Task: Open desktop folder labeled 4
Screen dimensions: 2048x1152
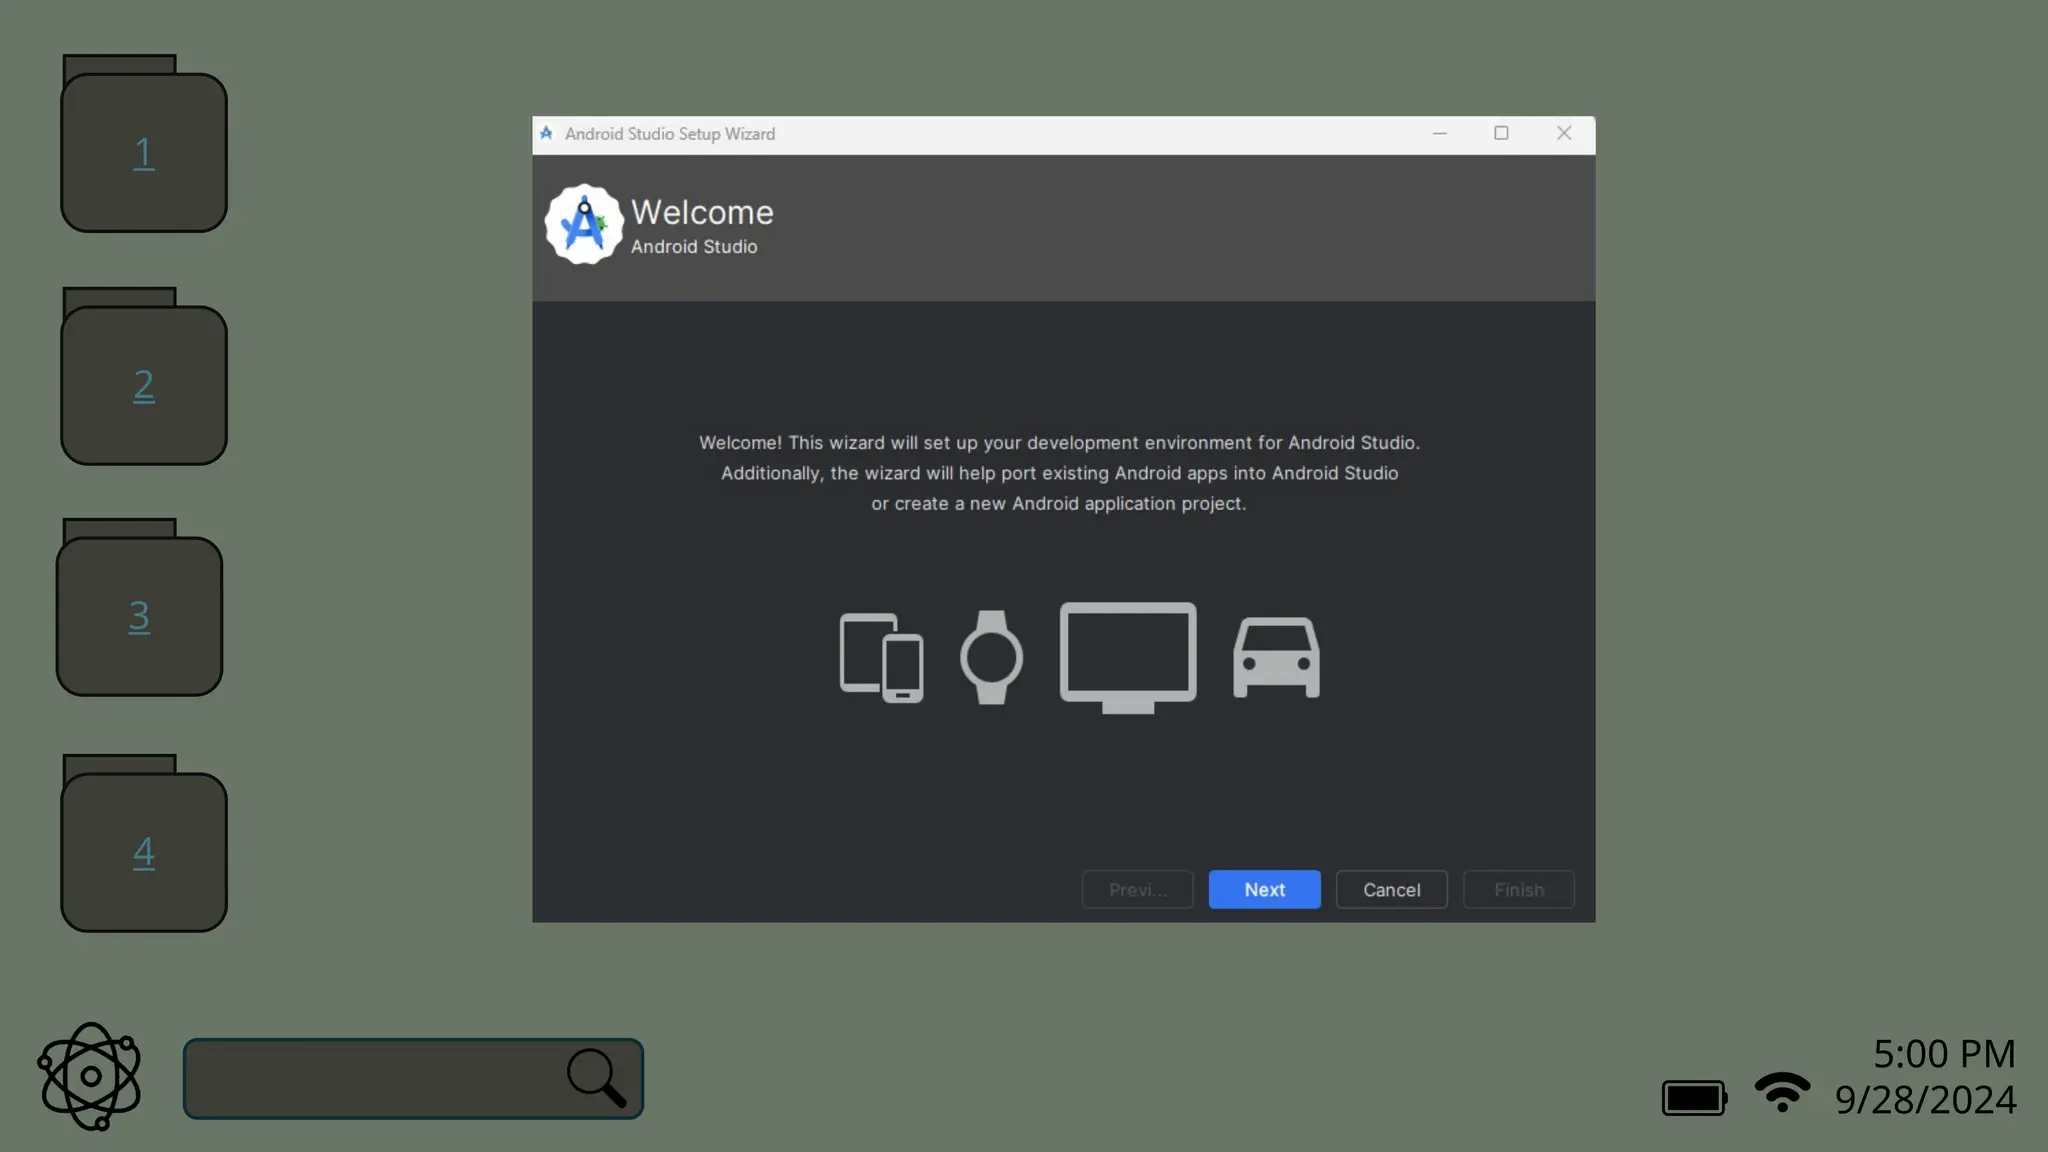Action: click(144, 850)
